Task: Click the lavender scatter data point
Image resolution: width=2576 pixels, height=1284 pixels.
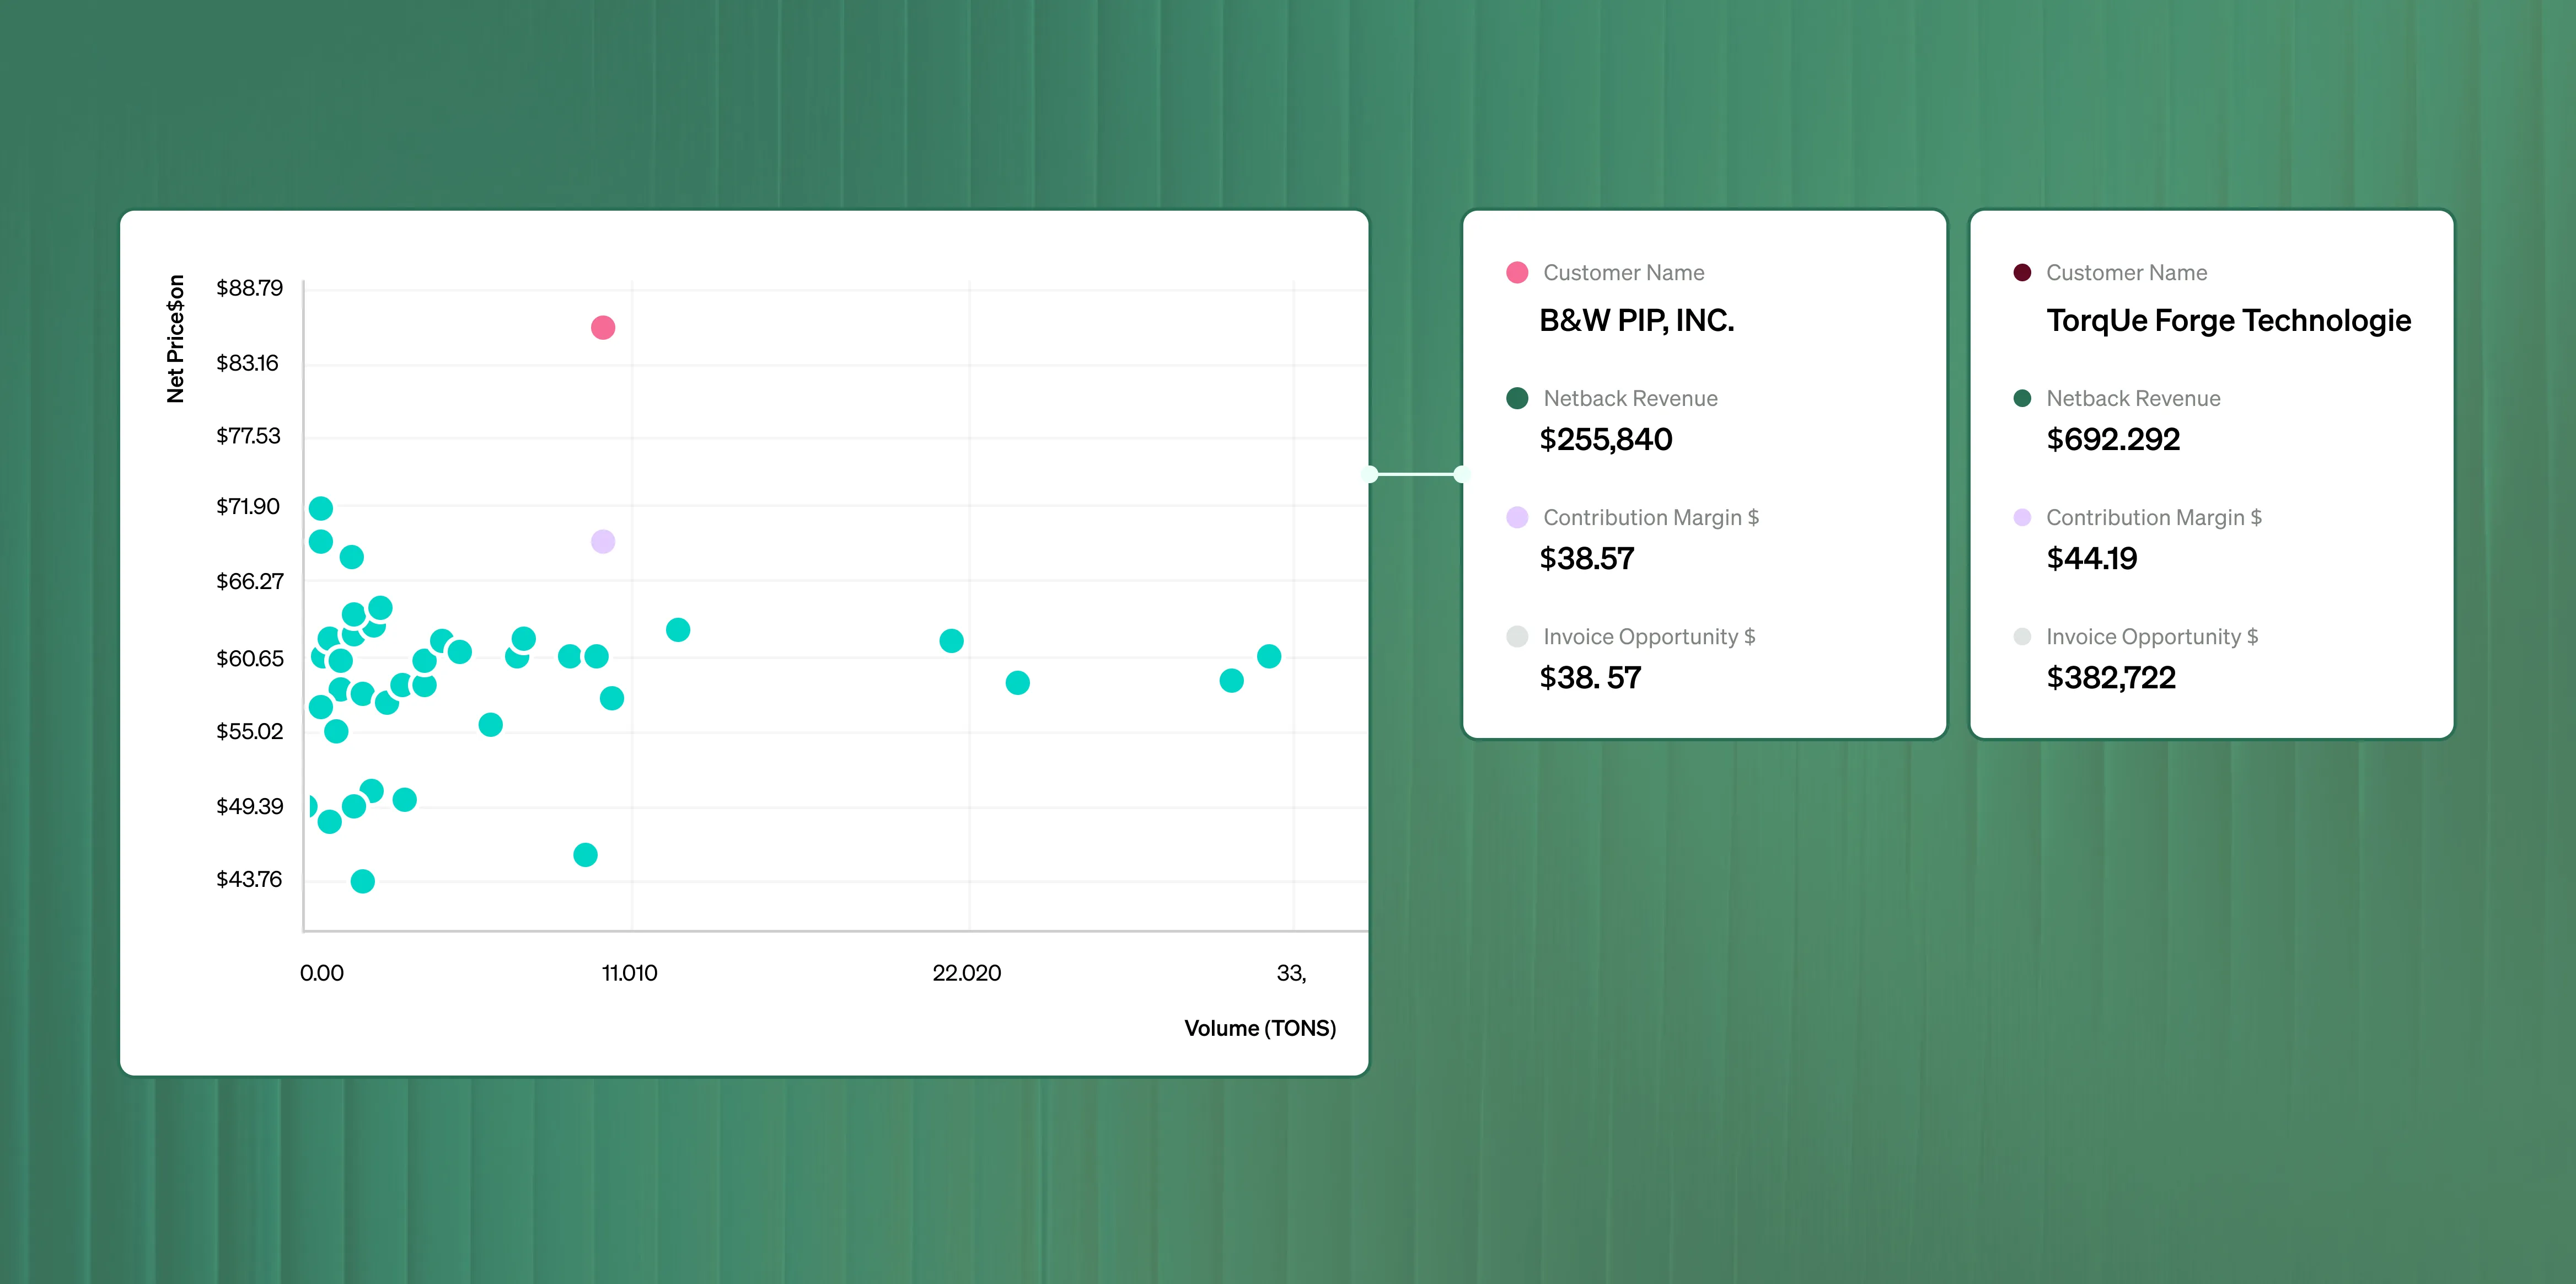Action: (602, 541)
